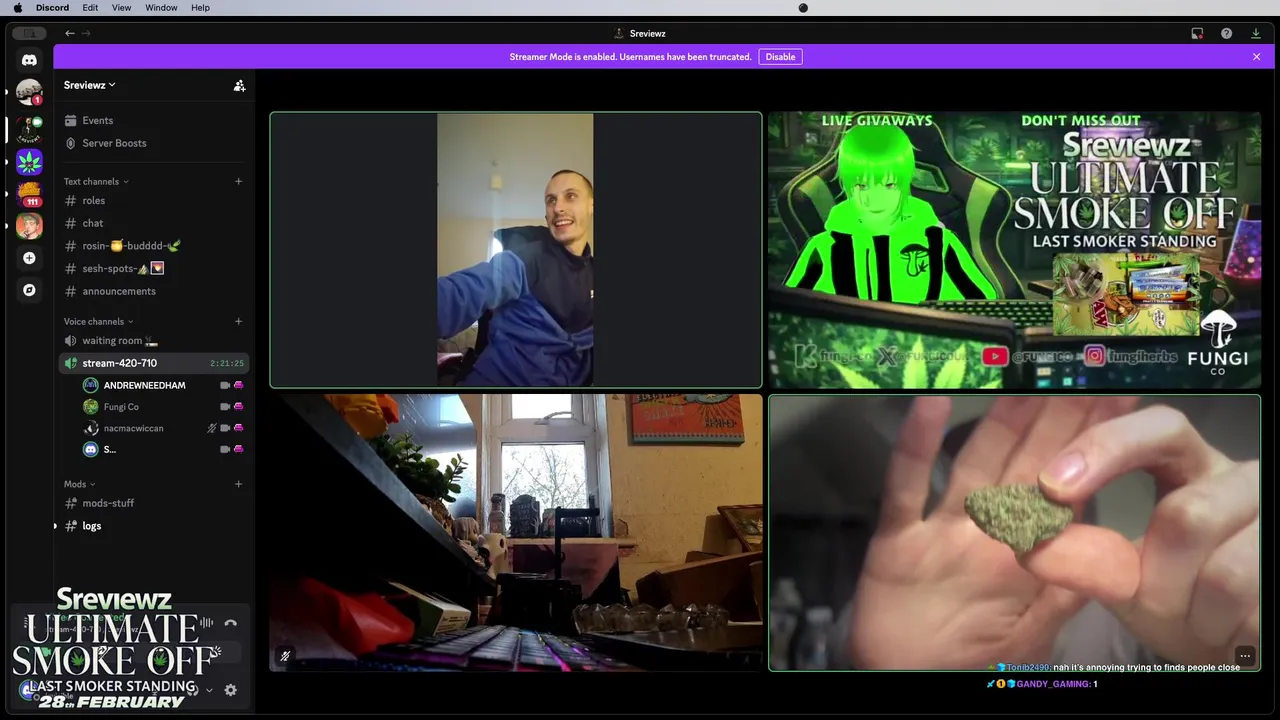Go forward with the right arrow

(x=86, y=33)
